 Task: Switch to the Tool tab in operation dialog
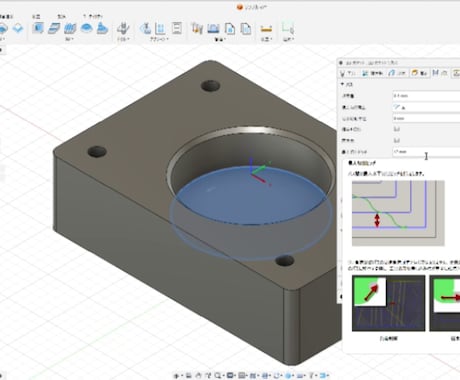coord(348,73)
